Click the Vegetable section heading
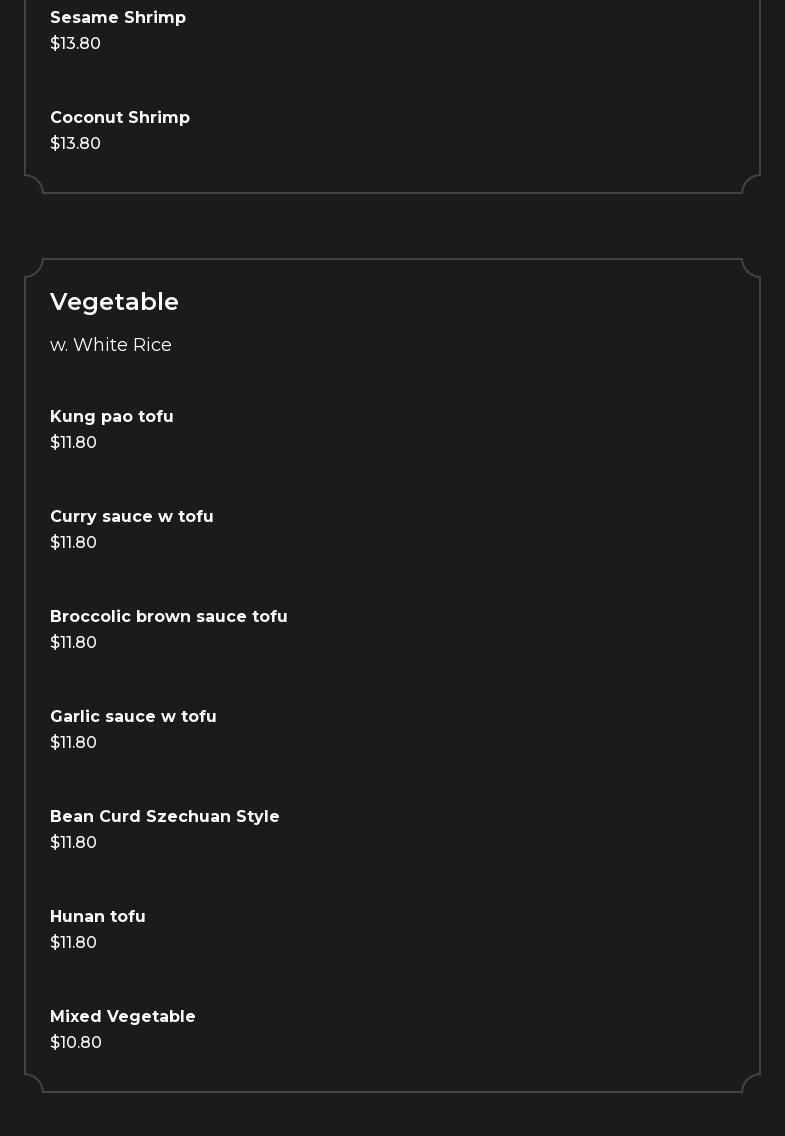Screen dimensions: 785x1136 [114, 302]
